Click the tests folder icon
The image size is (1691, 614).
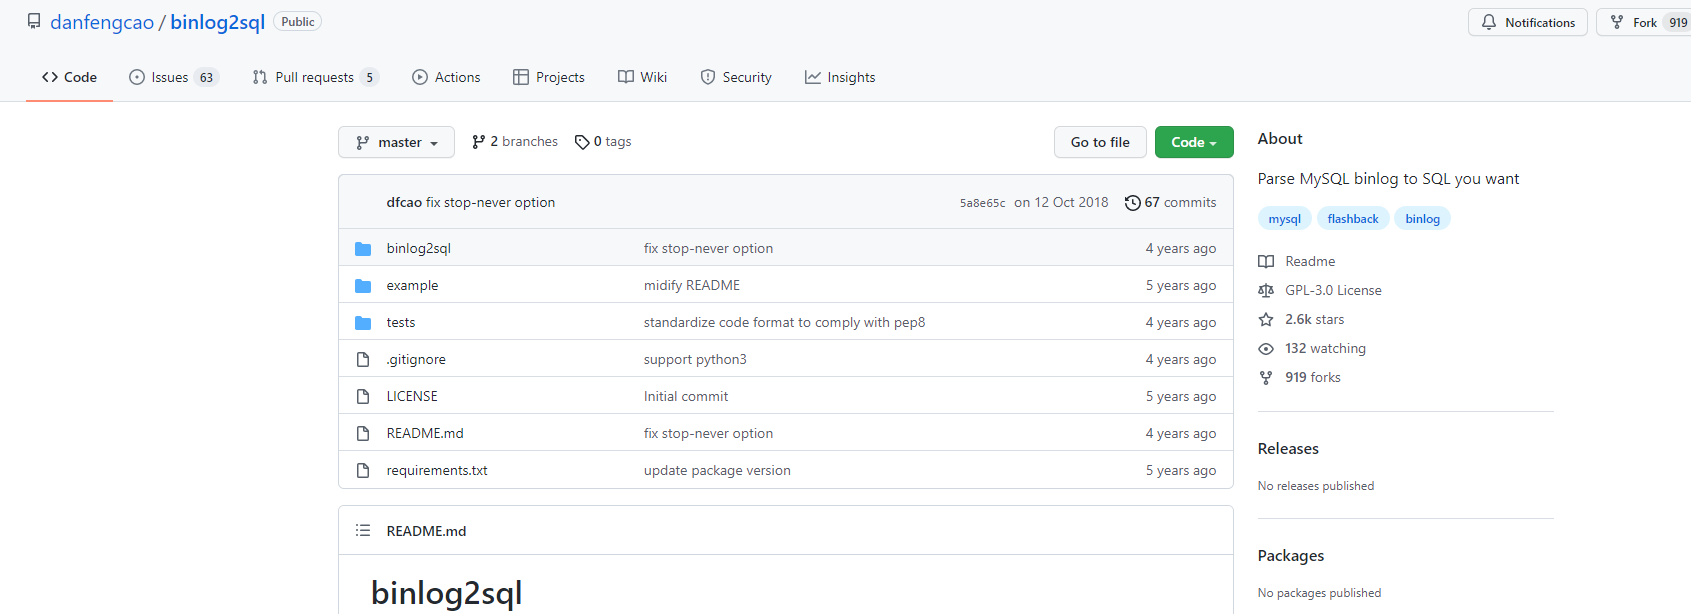(363, 322)
